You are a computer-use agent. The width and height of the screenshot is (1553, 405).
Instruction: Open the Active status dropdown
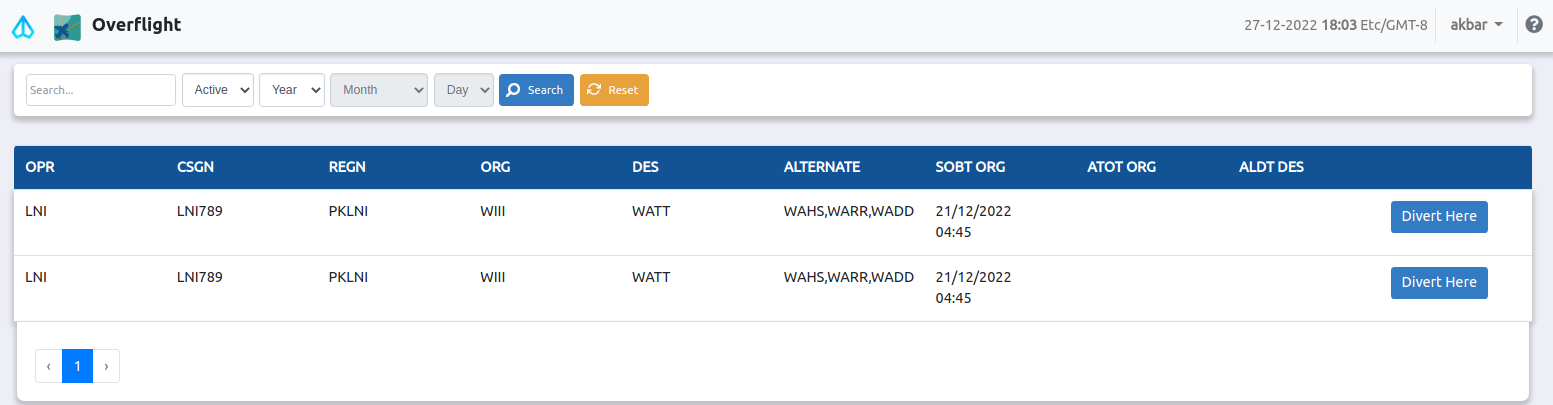218,90
